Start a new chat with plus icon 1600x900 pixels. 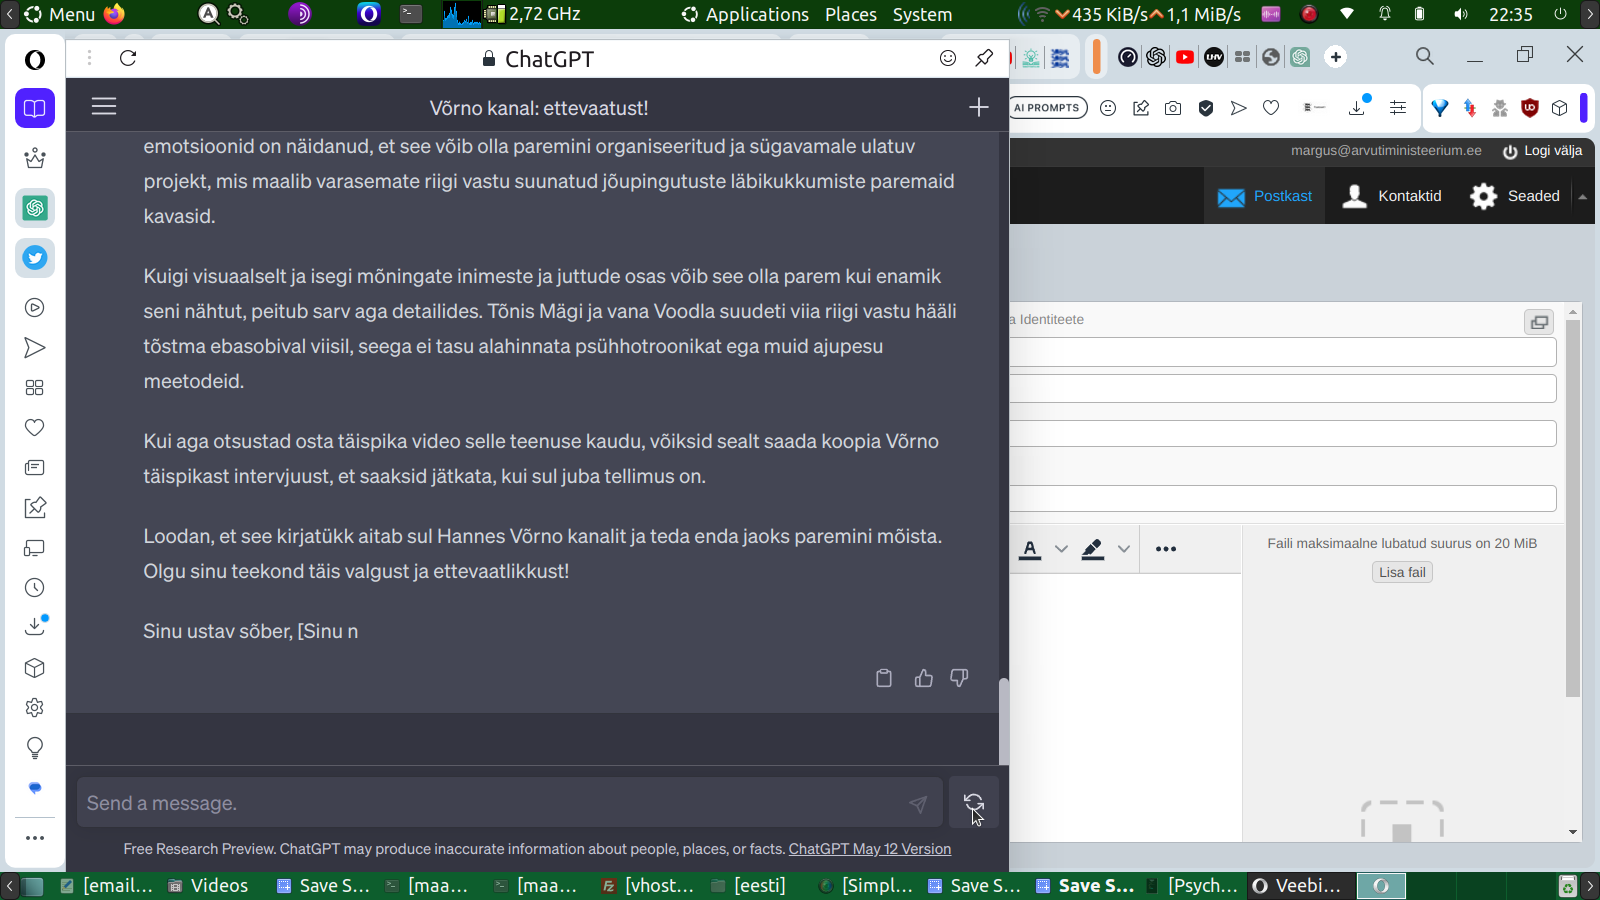coord(978,107)
